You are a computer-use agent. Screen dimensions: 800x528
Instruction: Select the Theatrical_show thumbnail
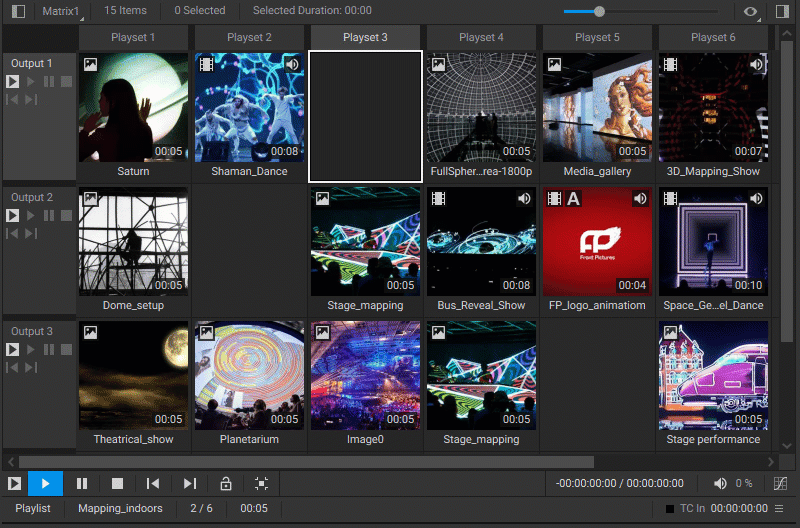point(133,375)
